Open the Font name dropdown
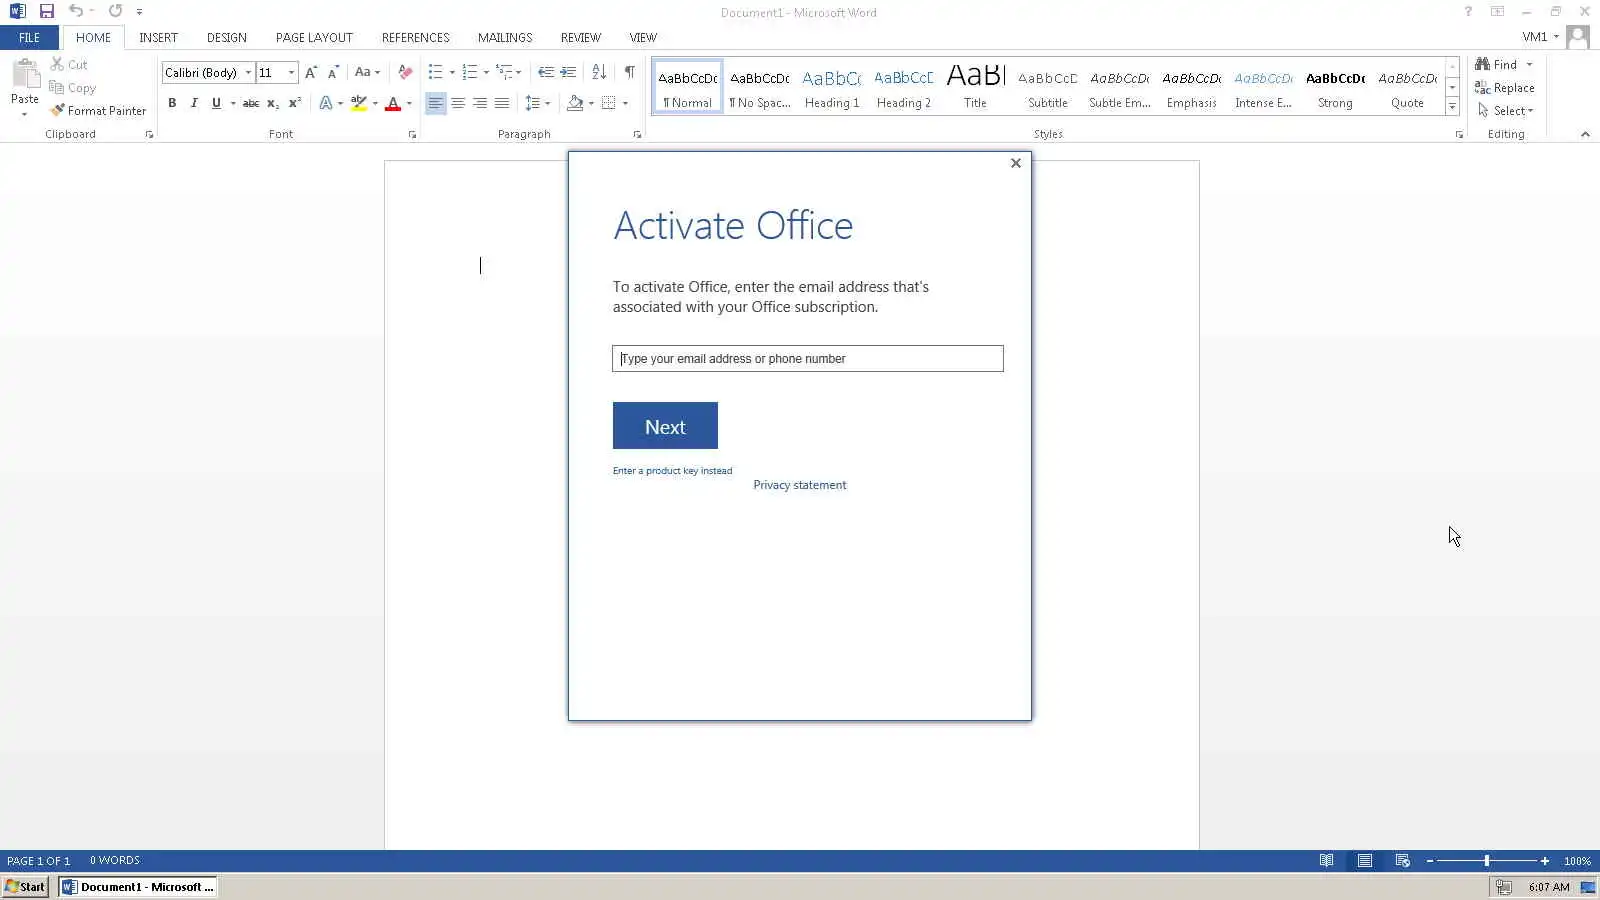Image resolution: width=1600 pixels, height=900 pixels. 248,73
